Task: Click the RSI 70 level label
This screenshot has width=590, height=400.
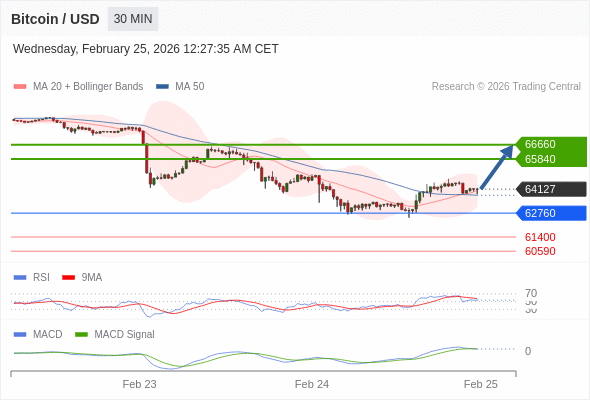Action: coord(531,293)
